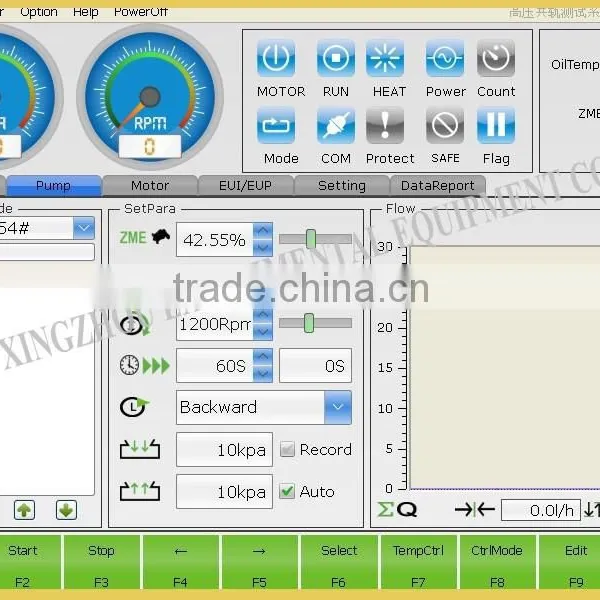Open the PowerOff menu
600x600 pixels.
pyautogui.click(x=140, y=12)
